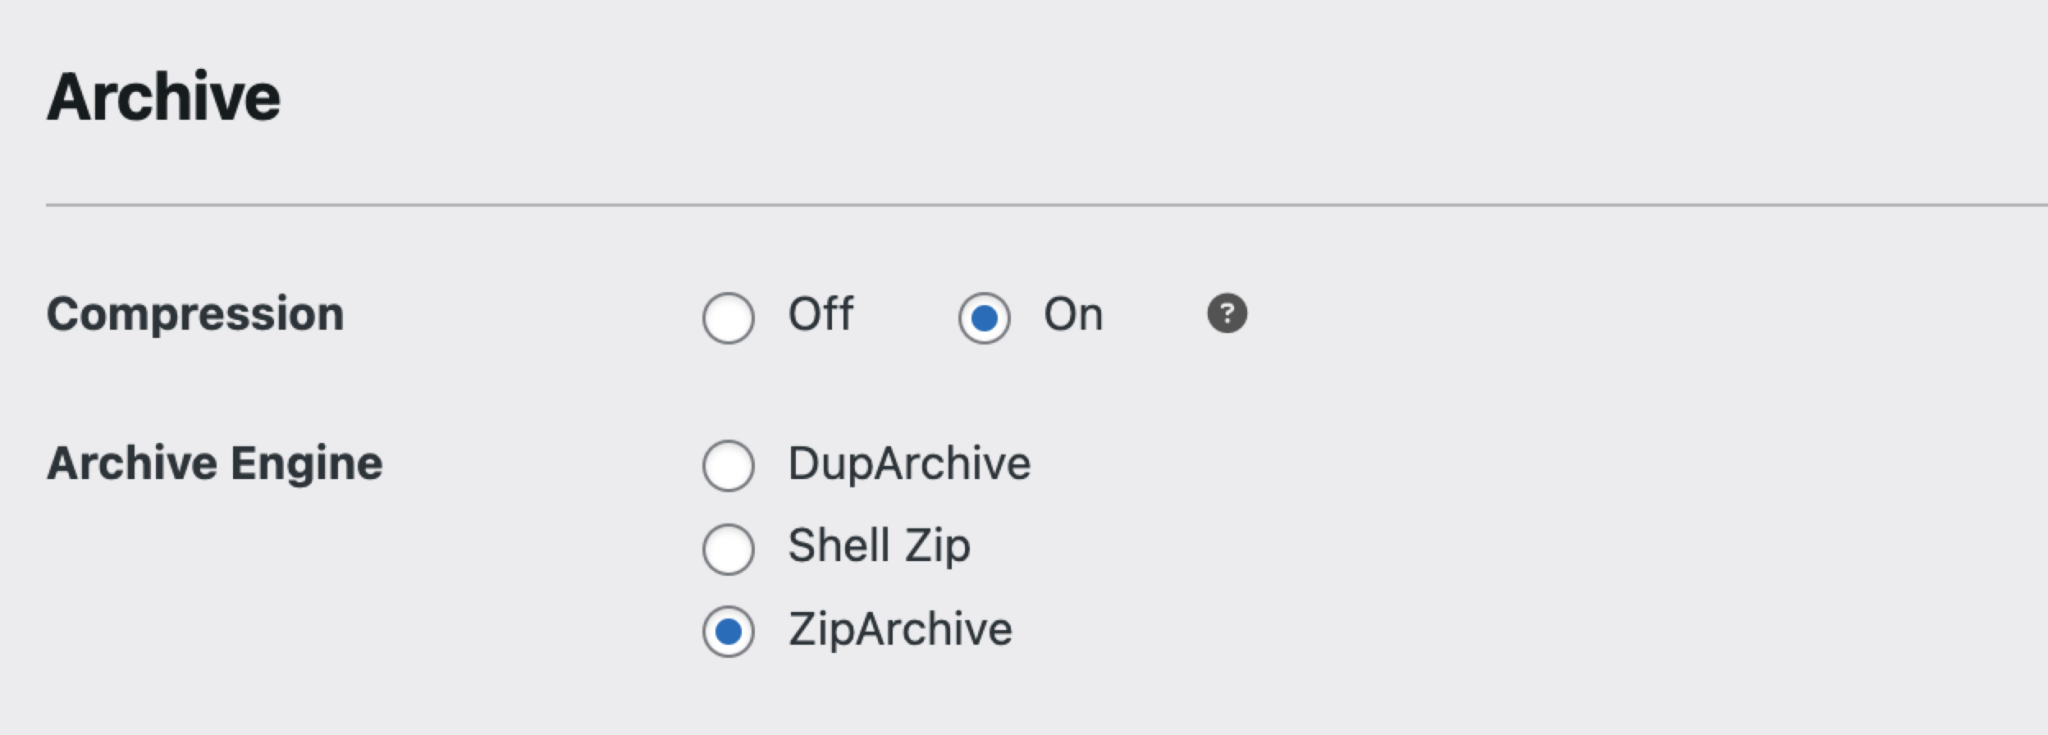The image size is (2048, 735).
Task: Click the Archive section heading
Action: [x=163, y=95]
